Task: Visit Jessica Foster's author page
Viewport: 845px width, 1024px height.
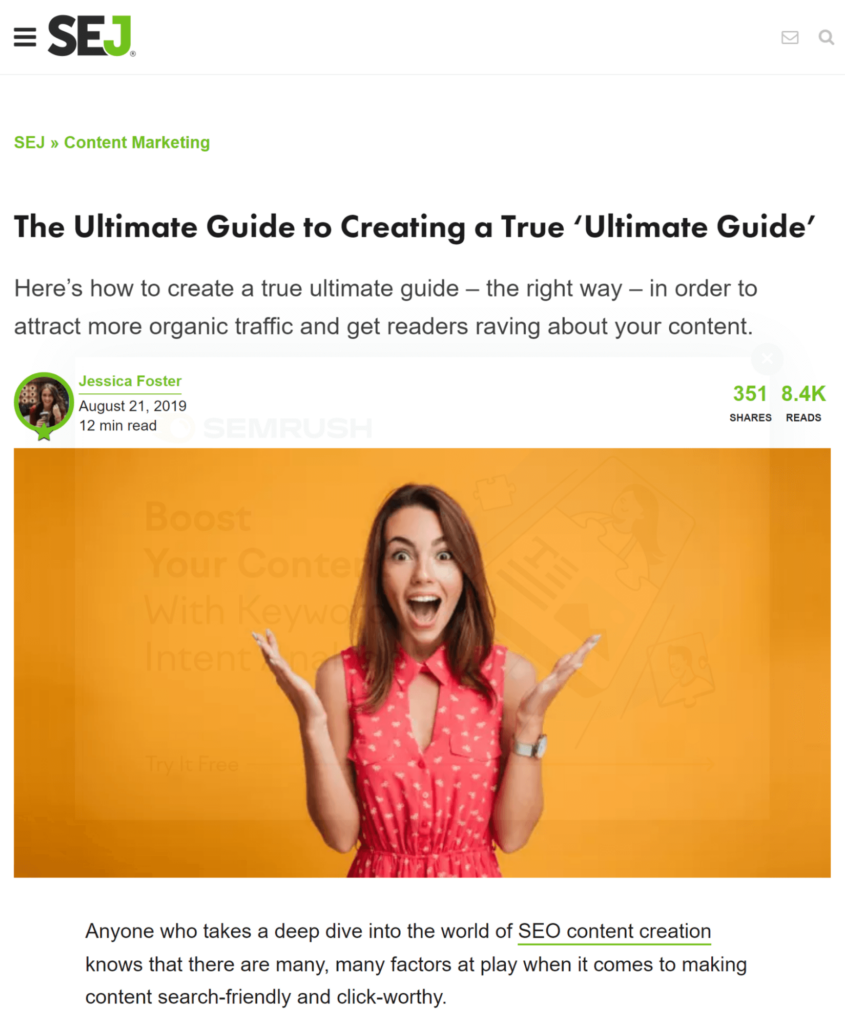Action: (130, 381)
